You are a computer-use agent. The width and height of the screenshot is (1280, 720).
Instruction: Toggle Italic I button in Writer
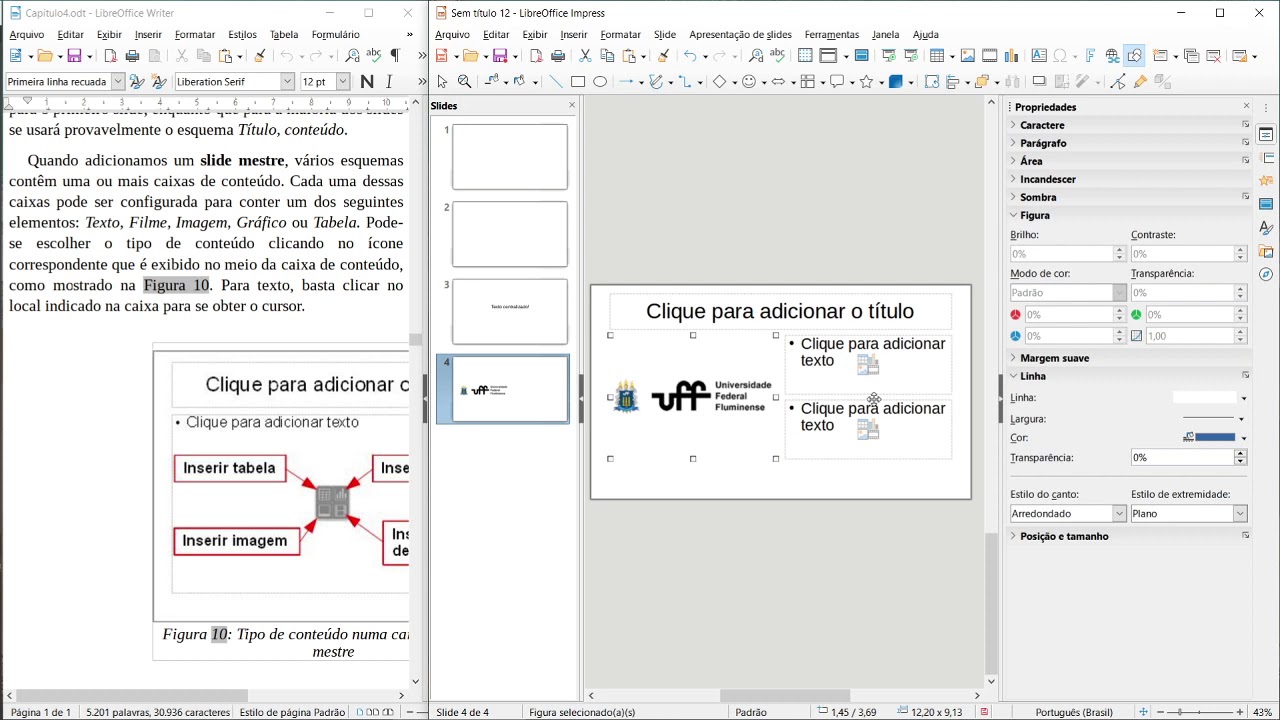click(389, 82)
